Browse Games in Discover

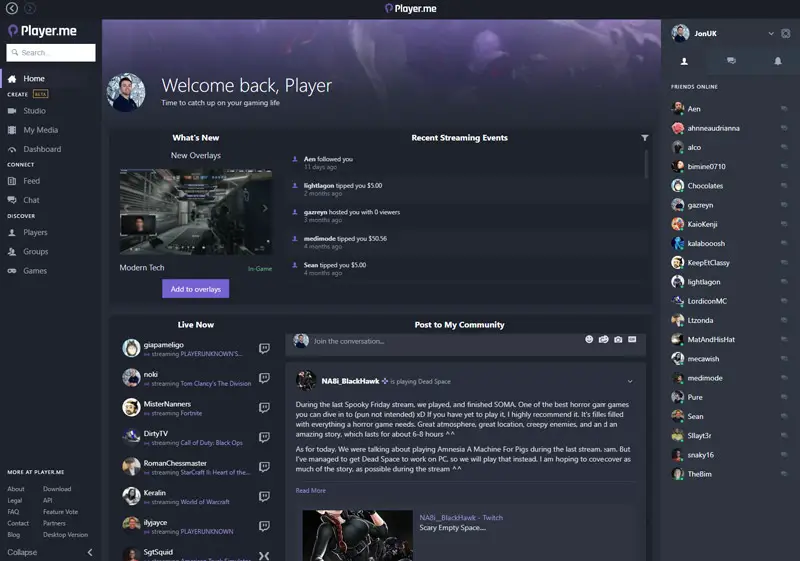pos(34,271)
